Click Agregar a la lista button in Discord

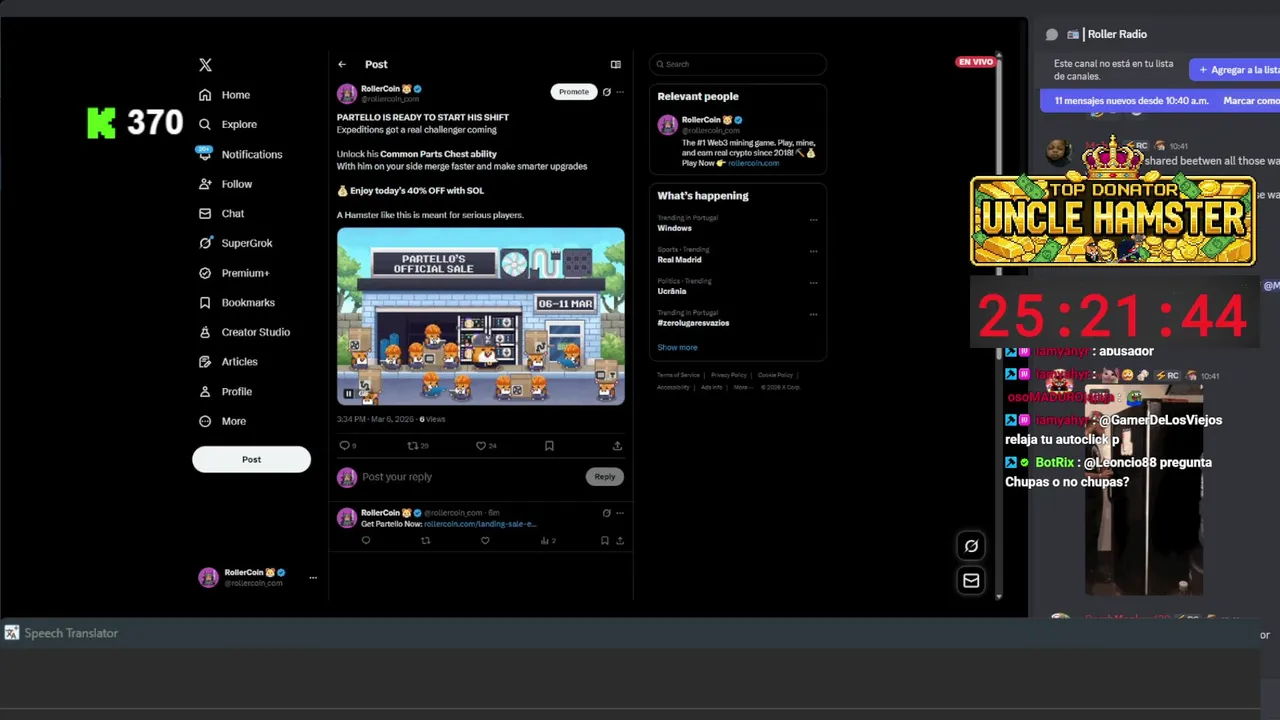1235,70
